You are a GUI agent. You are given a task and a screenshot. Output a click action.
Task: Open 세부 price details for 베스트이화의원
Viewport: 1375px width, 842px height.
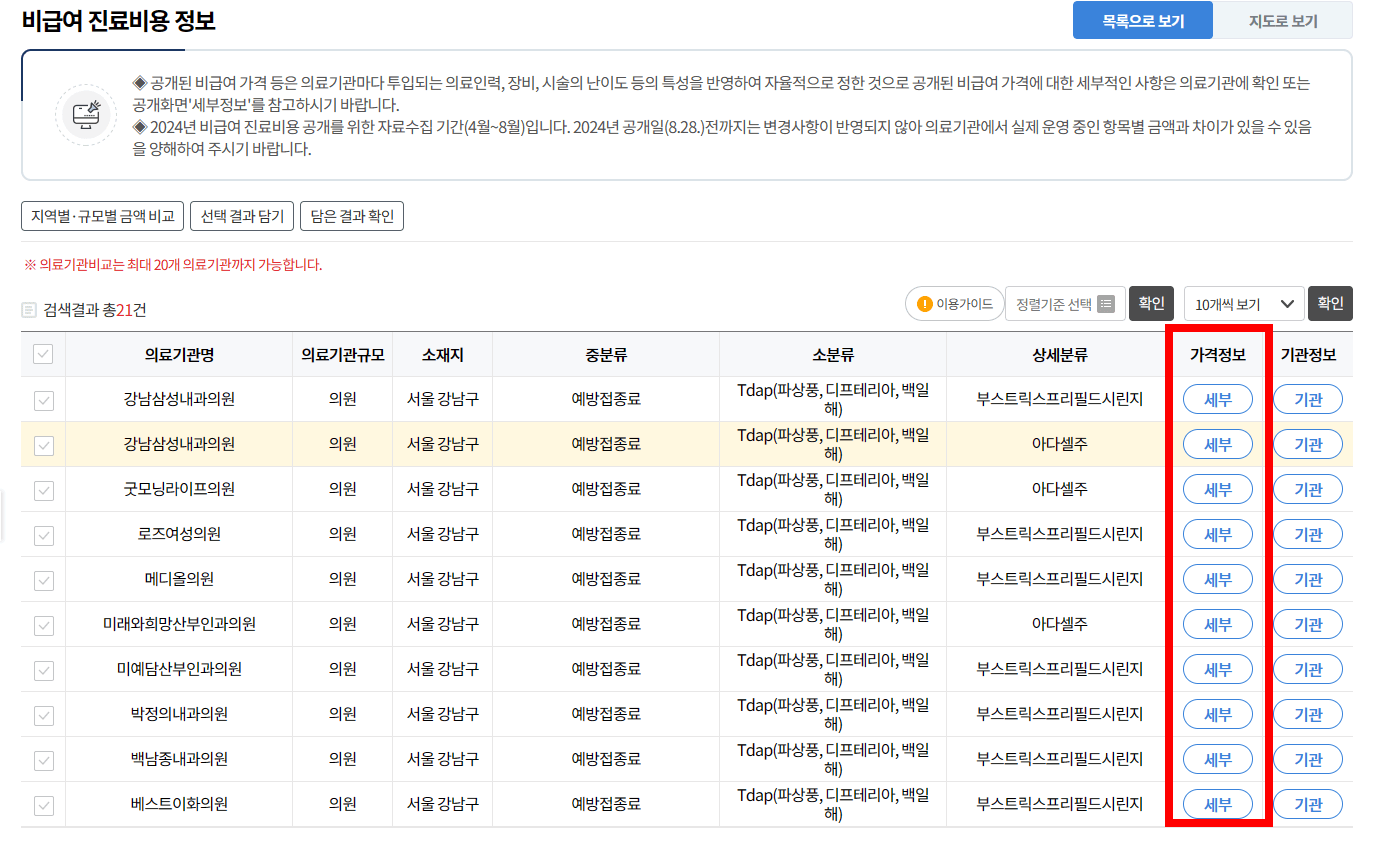[x=1218, y=804]
